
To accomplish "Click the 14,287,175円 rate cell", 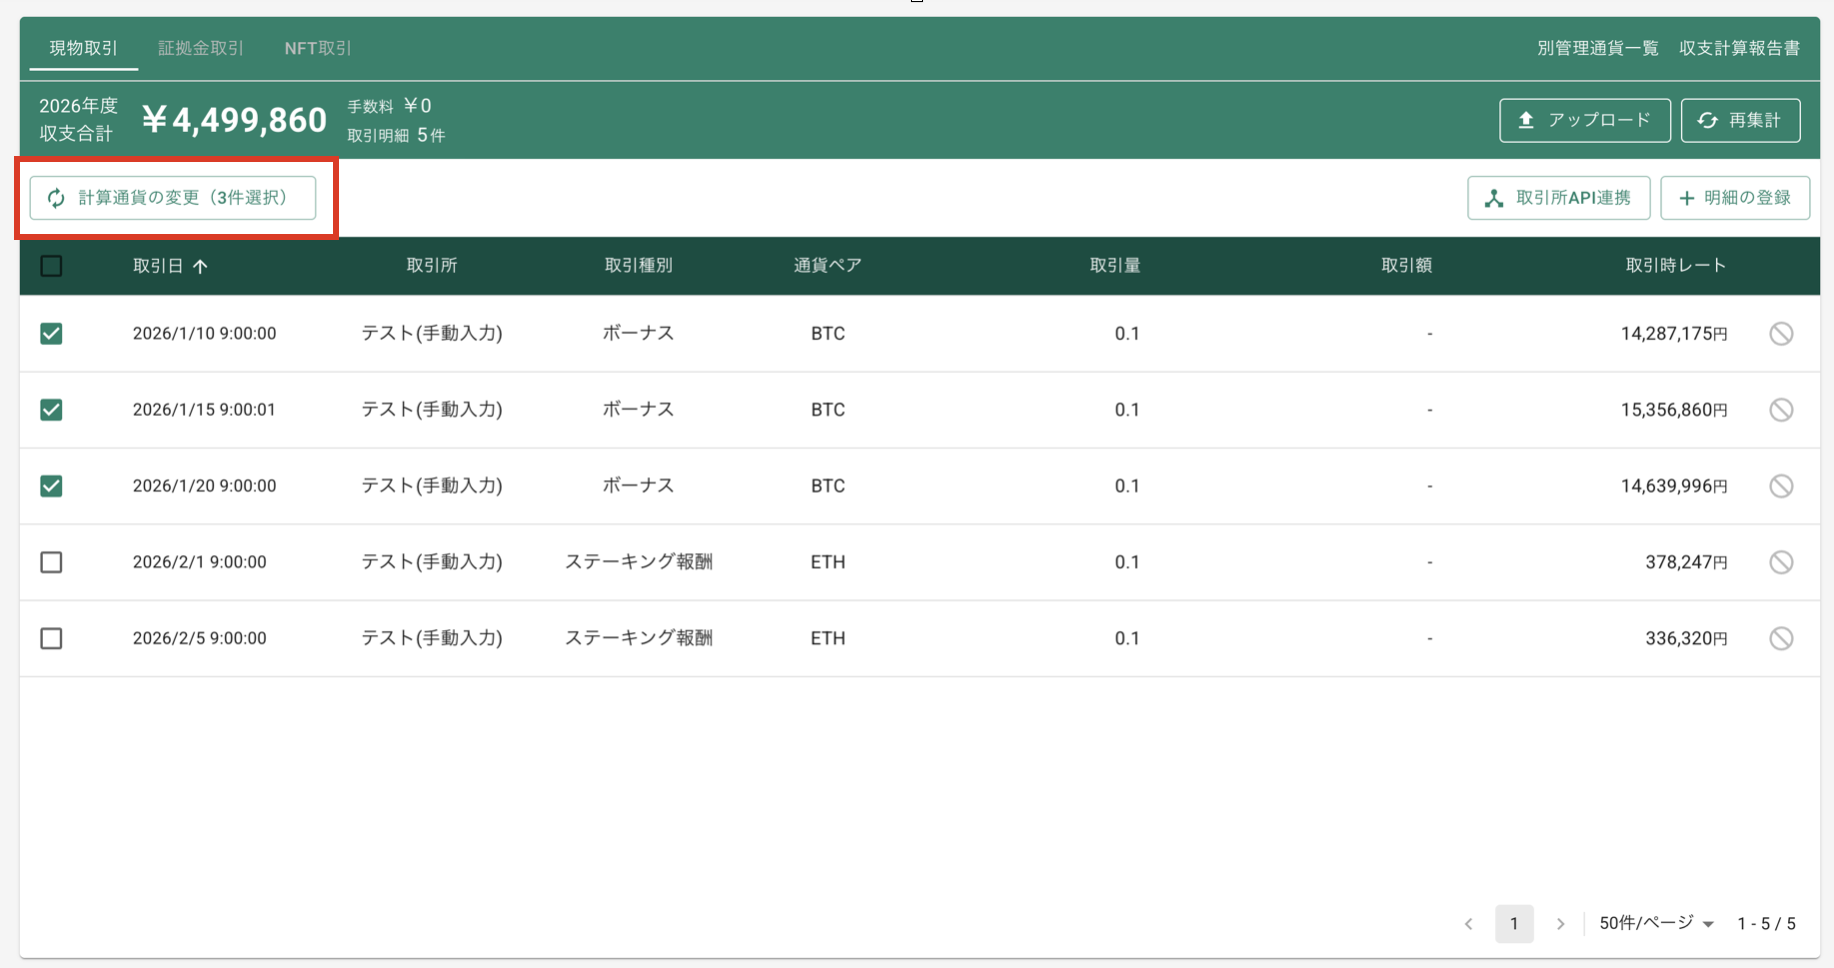I will 1674,334.
